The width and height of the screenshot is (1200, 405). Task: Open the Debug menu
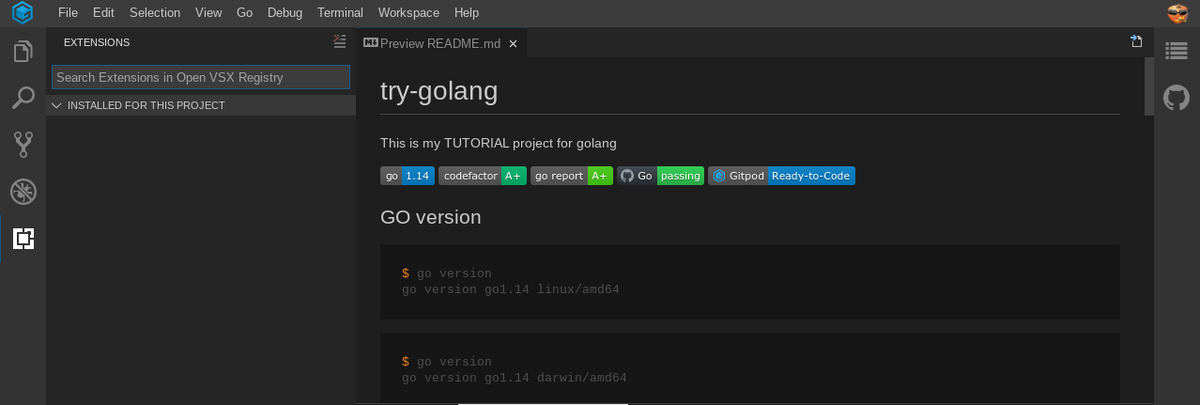pyautogui.click(x=286, y=13)
